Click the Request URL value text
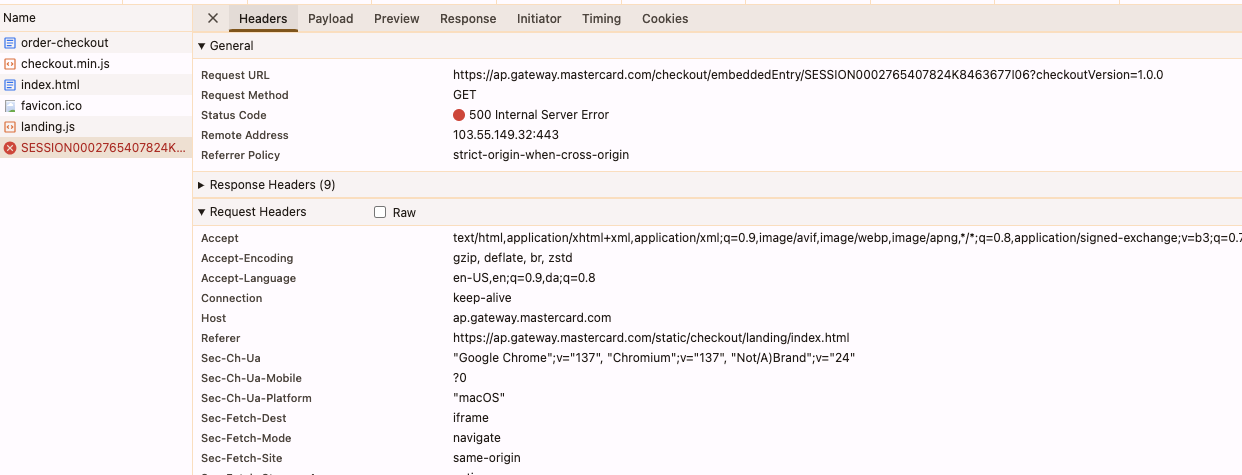 (807, 75)
